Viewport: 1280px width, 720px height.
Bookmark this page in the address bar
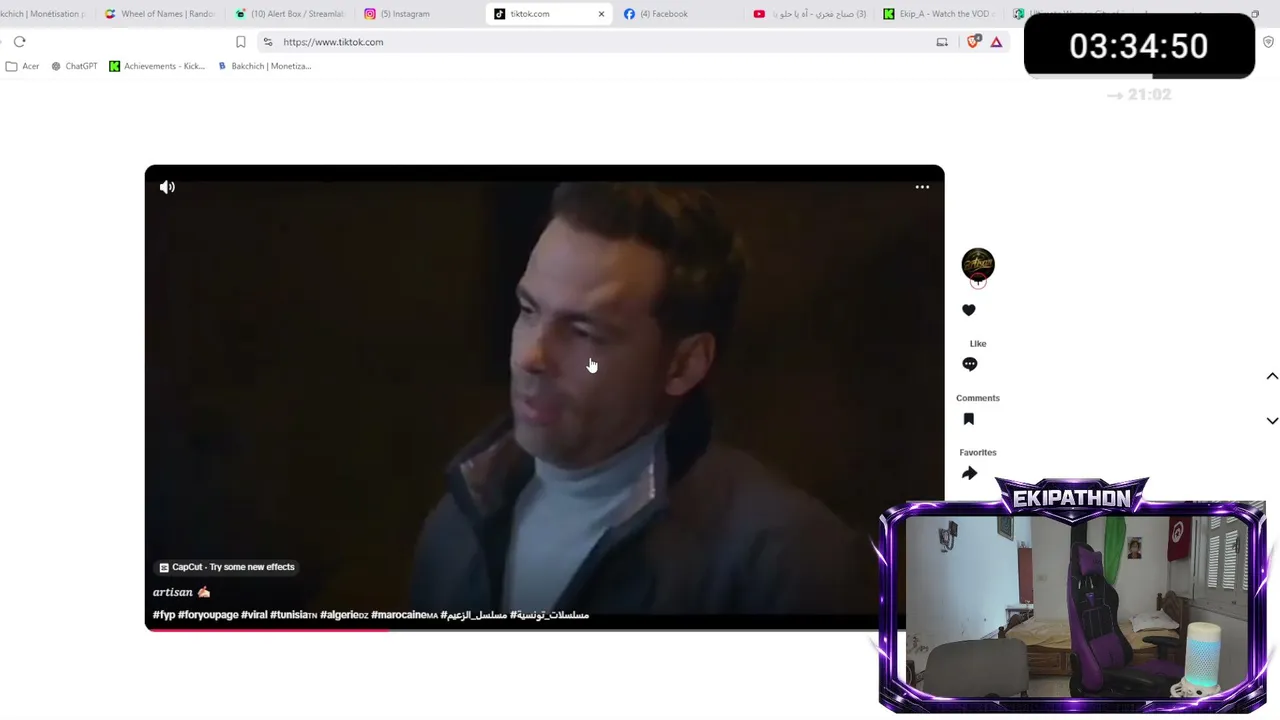(x=241, y=42)
